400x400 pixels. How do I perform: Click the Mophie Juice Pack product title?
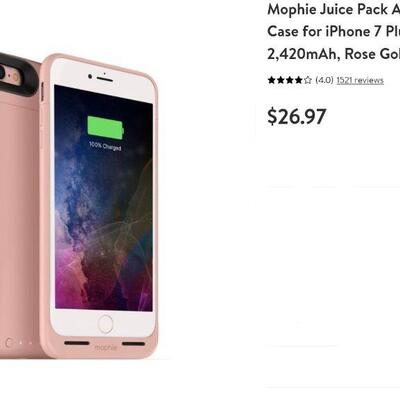334,32
